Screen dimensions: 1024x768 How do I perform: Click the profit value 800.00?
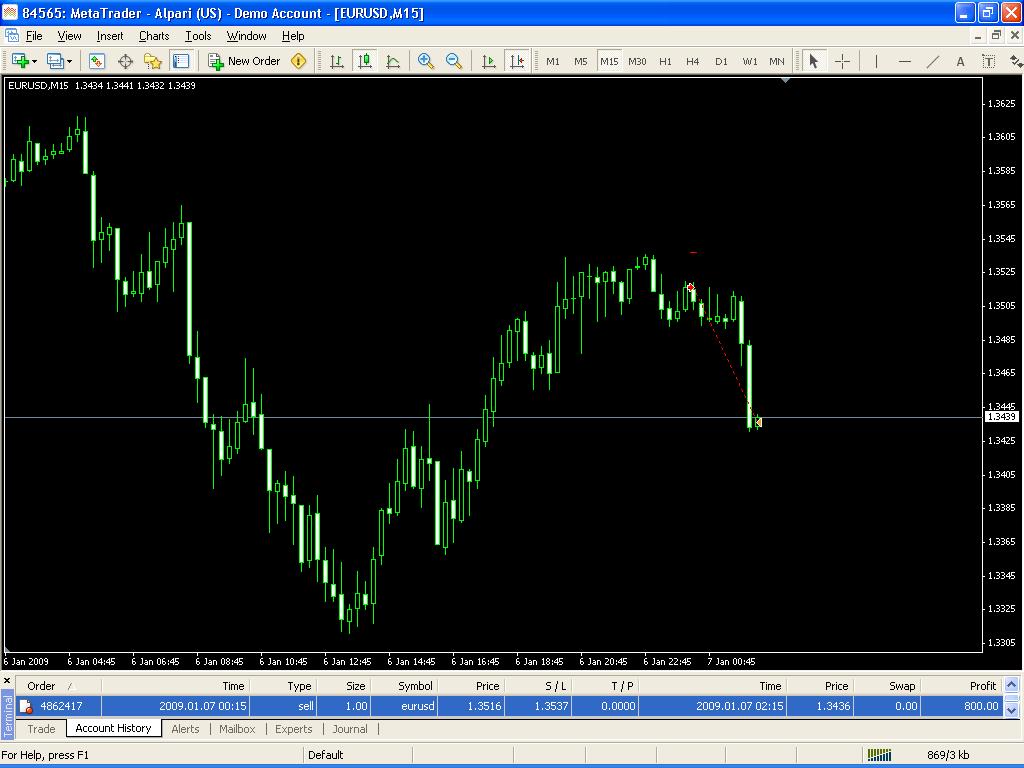coord(981,706)
